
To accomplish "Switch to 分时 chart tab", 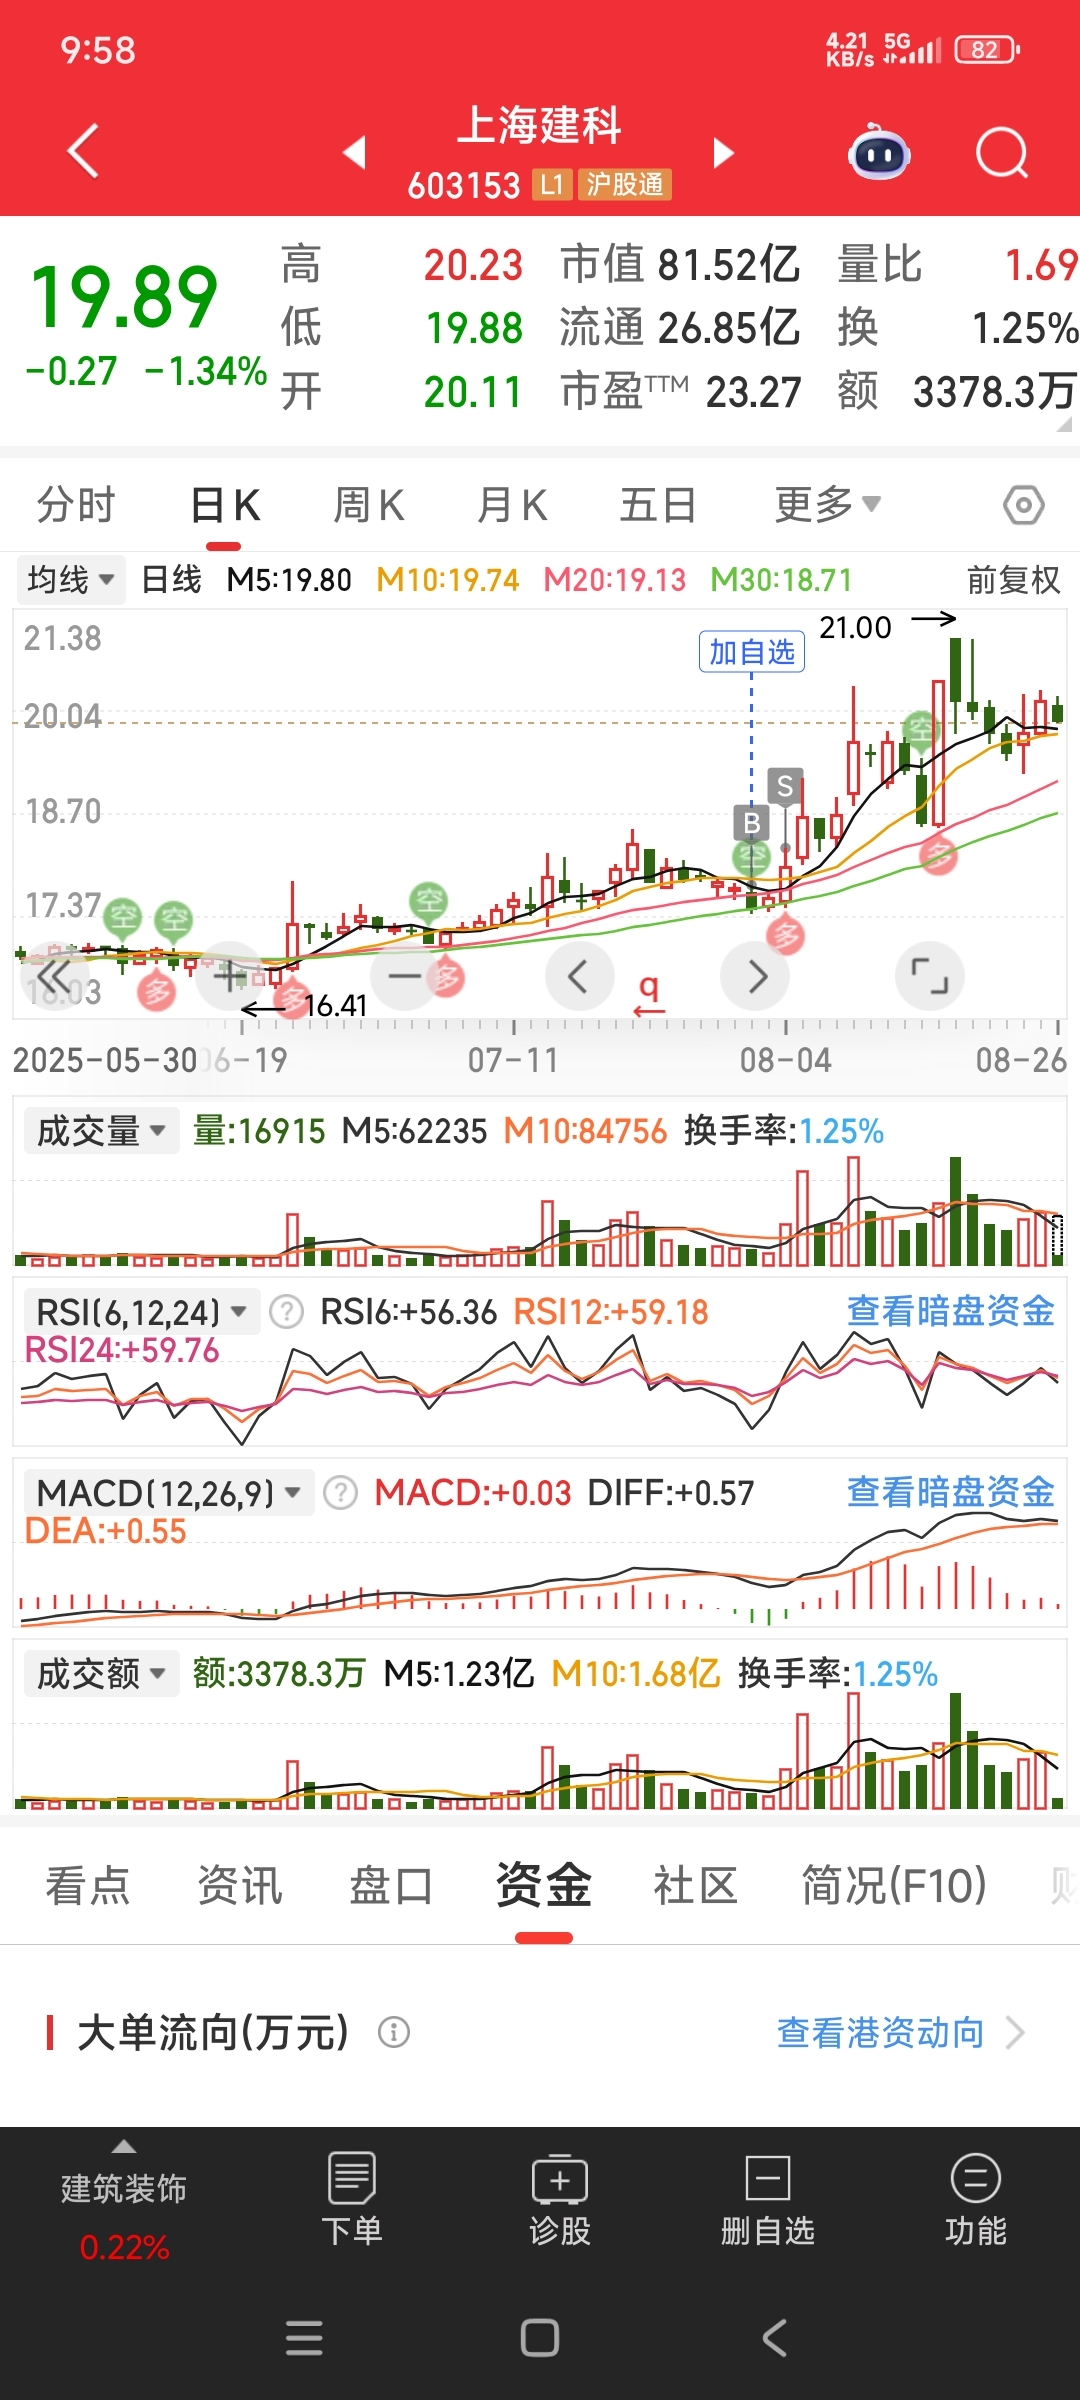I will point(76,505).
